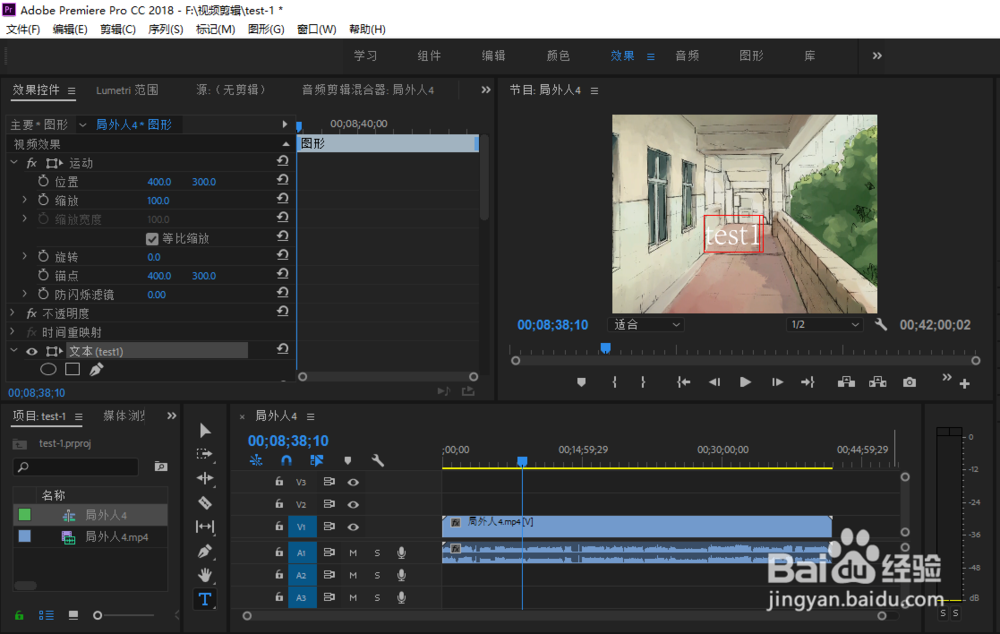This screenshot has width=1000, height=634.
Task: Open program monitor settings wrench
Action: [881, 325]
